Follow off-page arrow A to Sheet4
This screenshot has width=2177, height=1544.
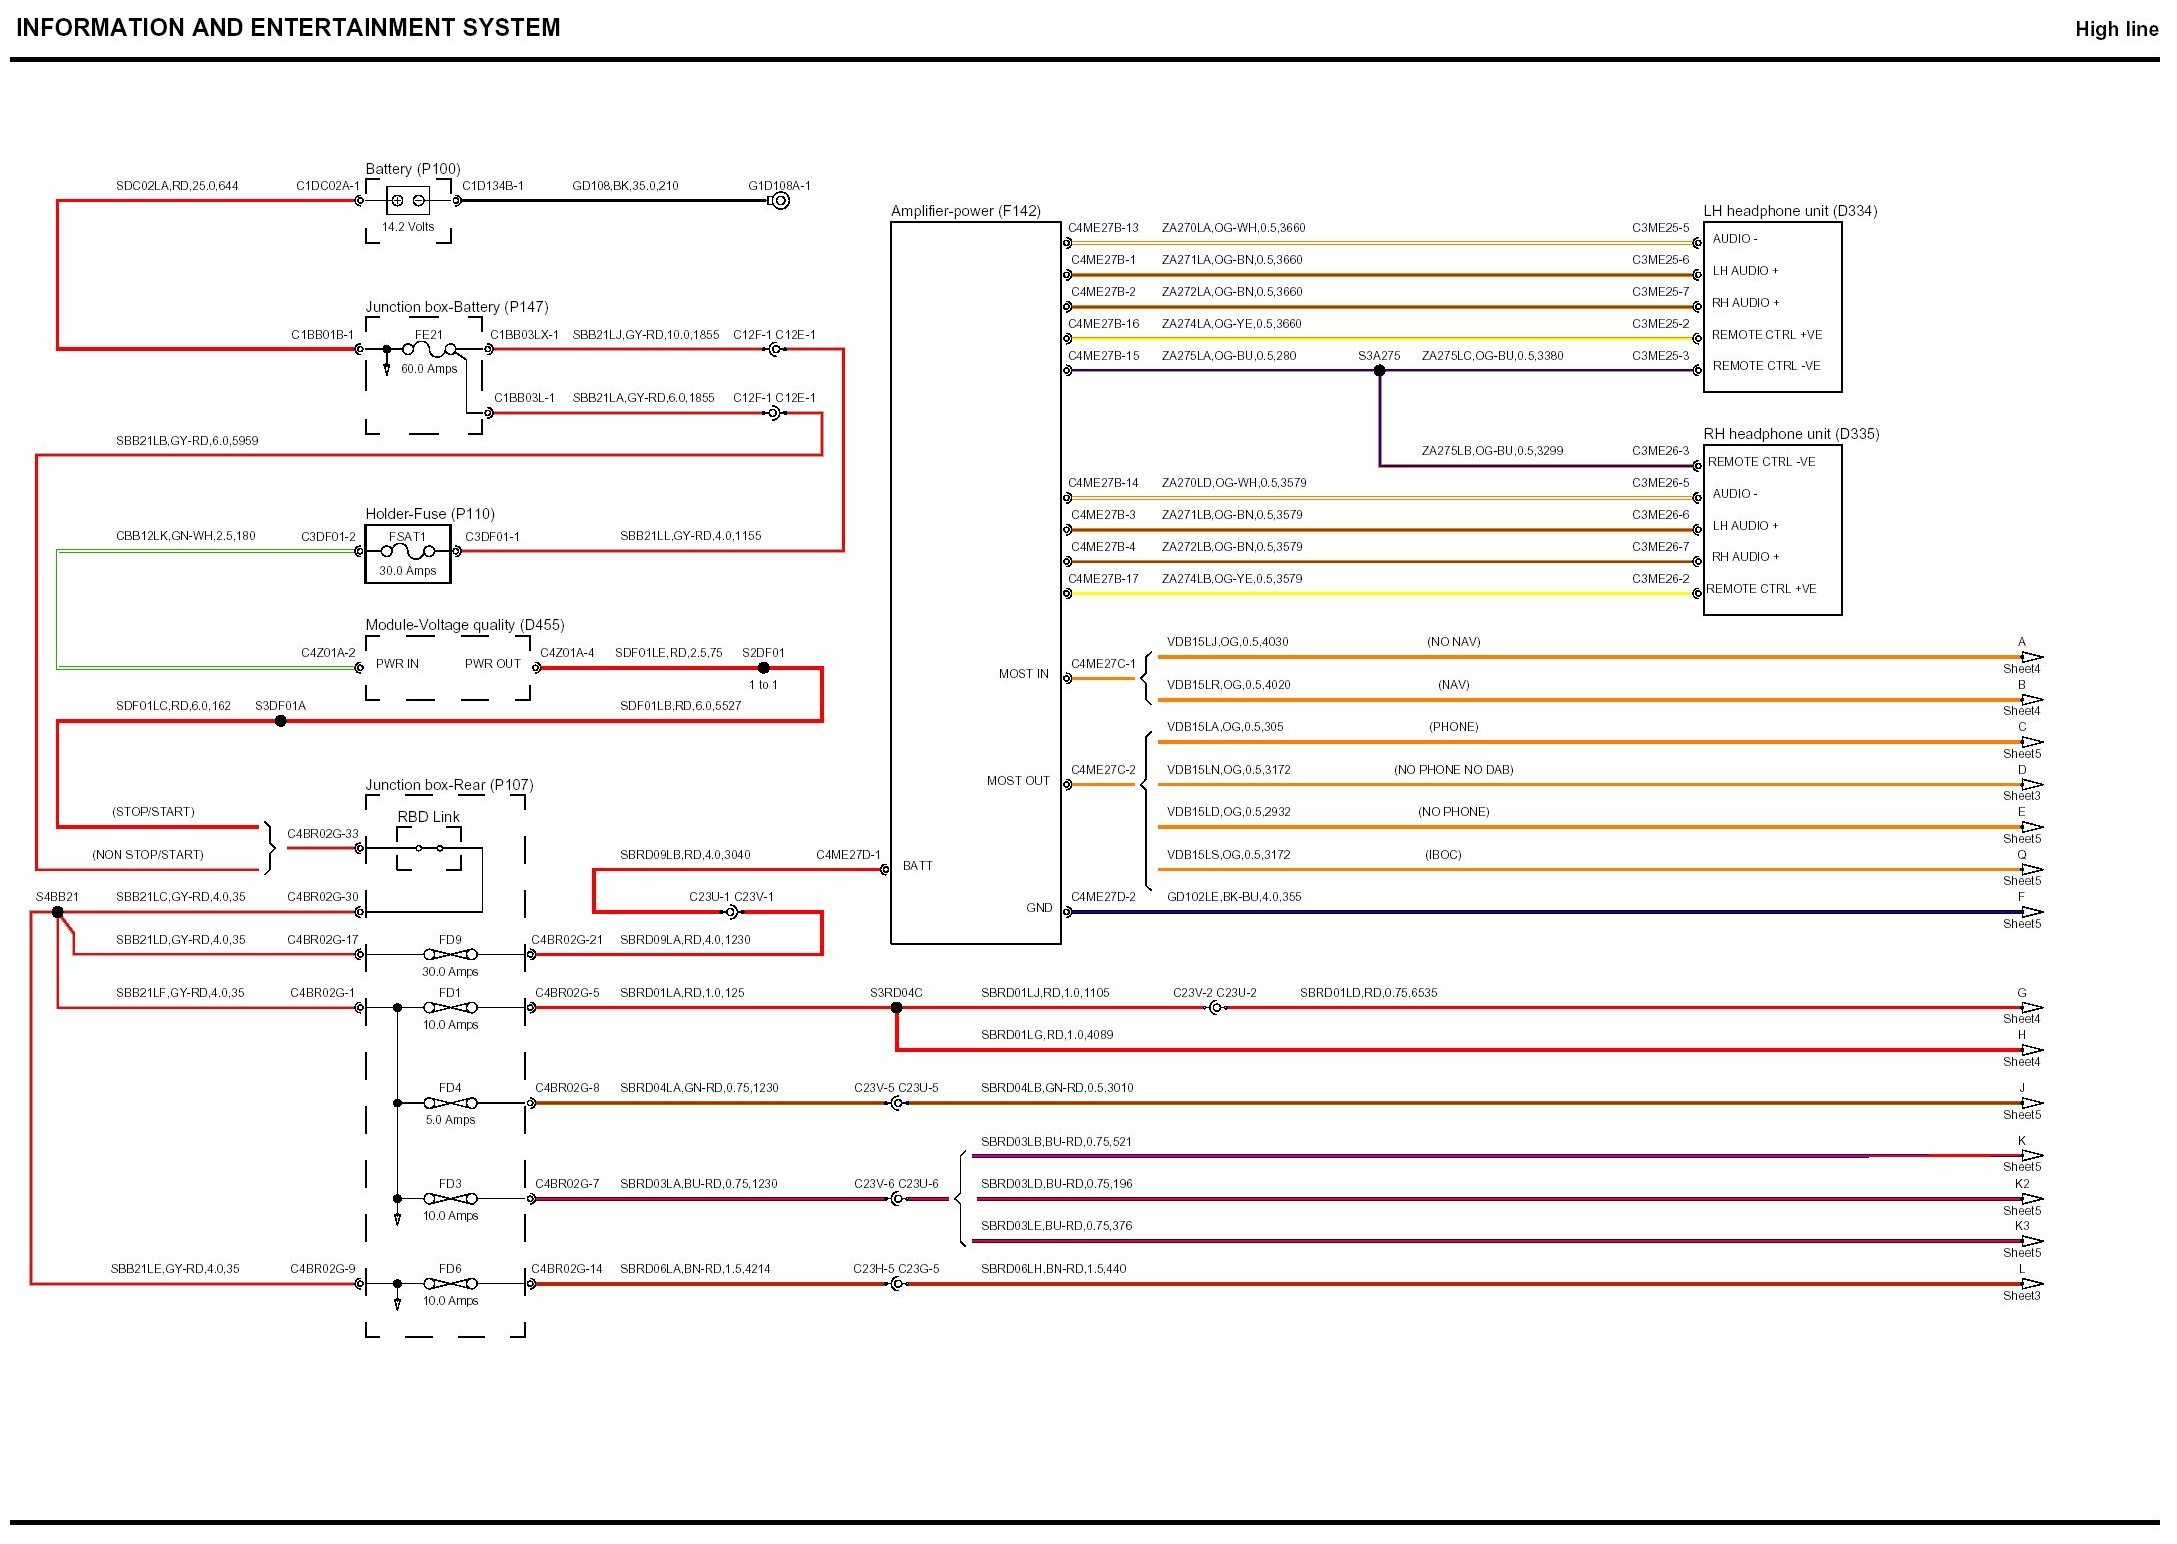[2030, 657]
